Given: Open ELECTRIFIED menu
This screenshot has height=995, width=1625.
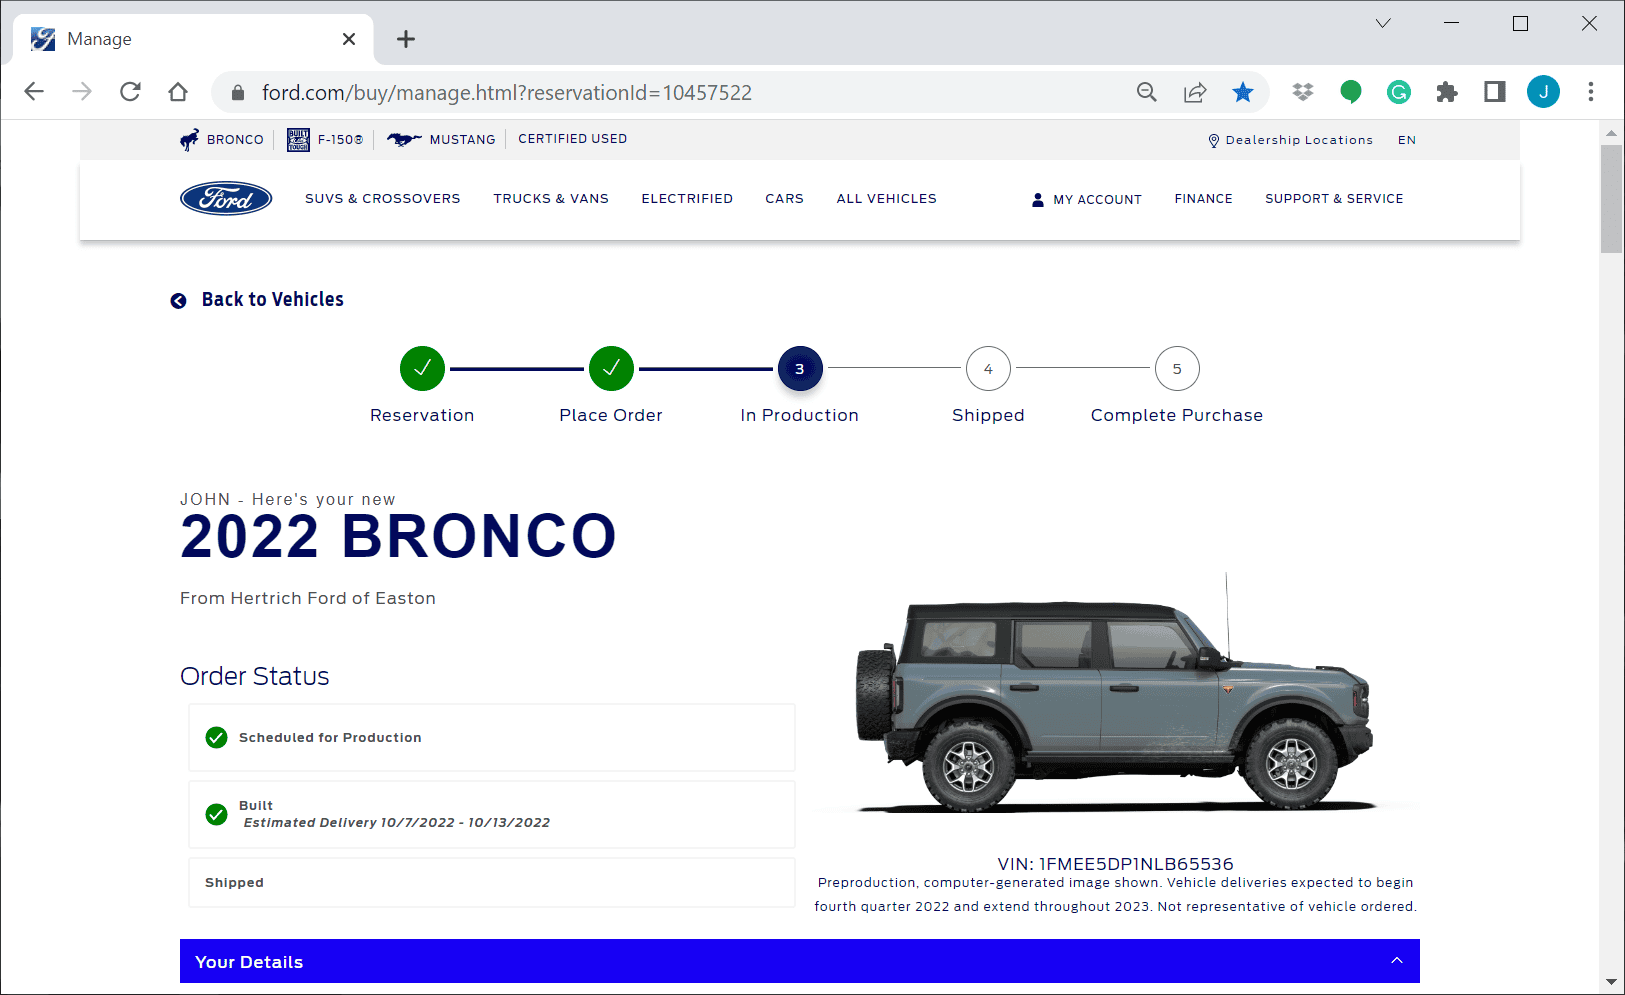Looking at the screenshot, I should tap(687, 199).
